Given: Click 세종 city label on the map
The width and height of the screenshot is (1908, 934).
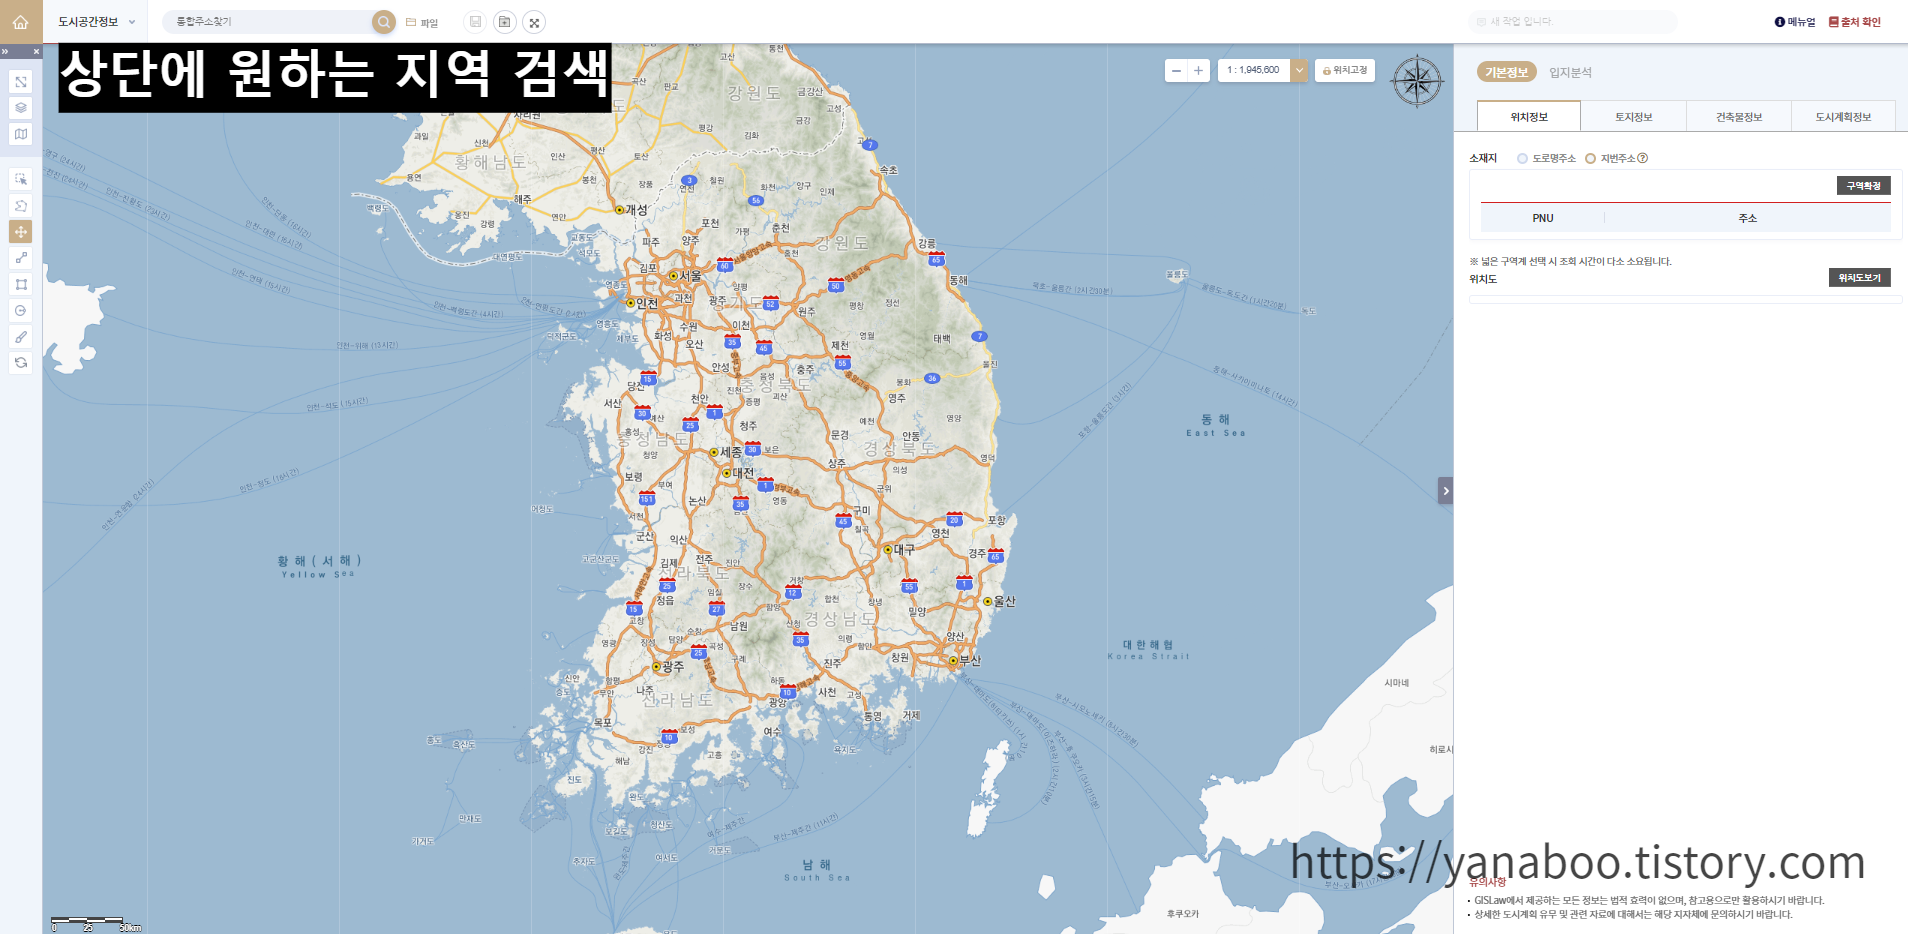Looking at the screenshot, I should coord(731,452).
